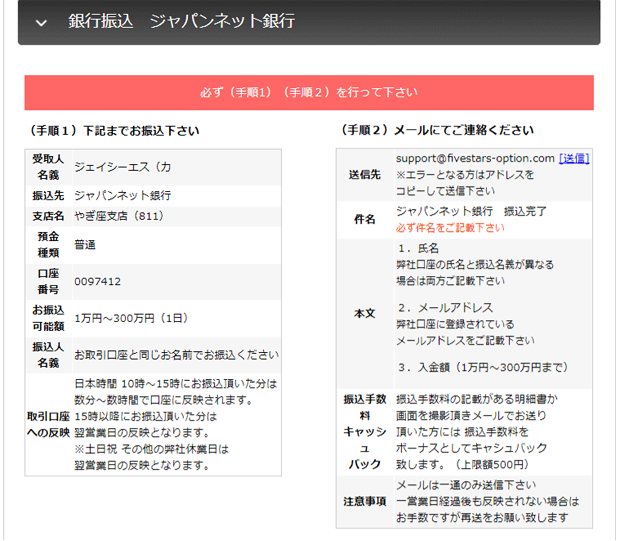620x541 pixels.
Task: Click メールは一通のみ送信下さい line
Action: (x=466, y=485)
